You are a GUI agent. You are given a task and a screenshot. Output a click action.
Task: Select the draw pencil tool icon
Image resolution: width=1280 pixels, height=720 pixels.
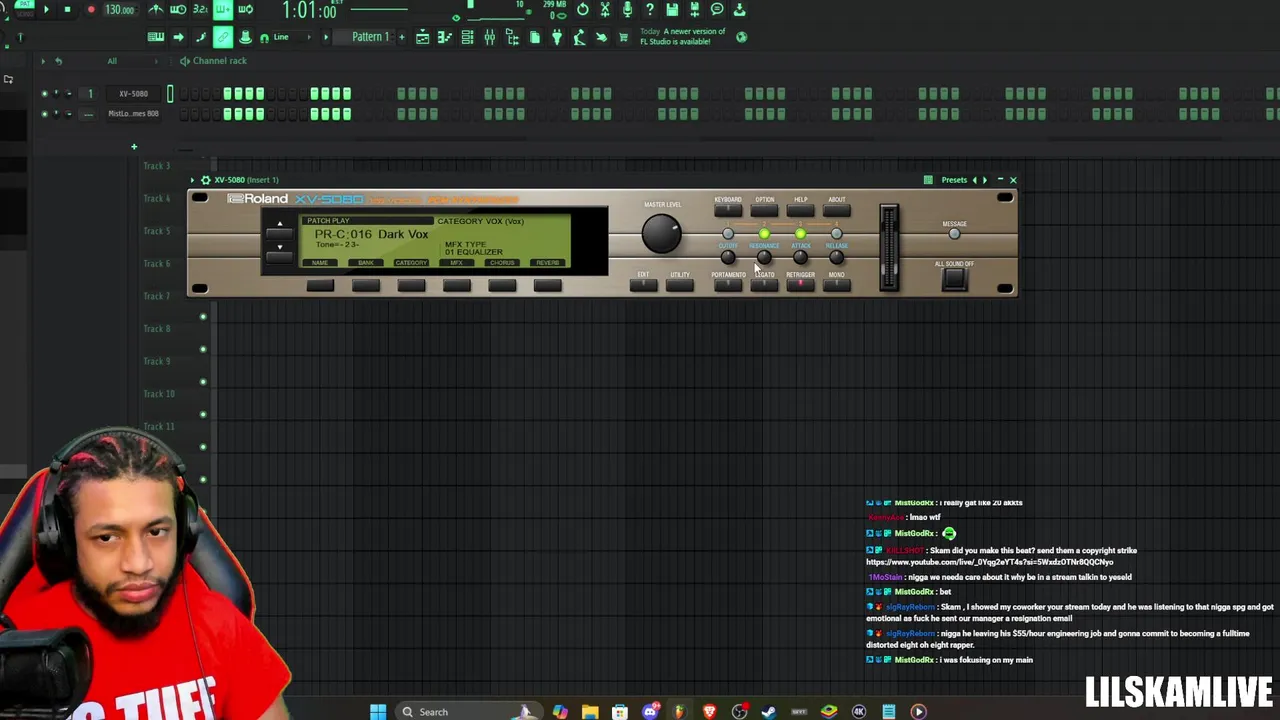(200, 37)
